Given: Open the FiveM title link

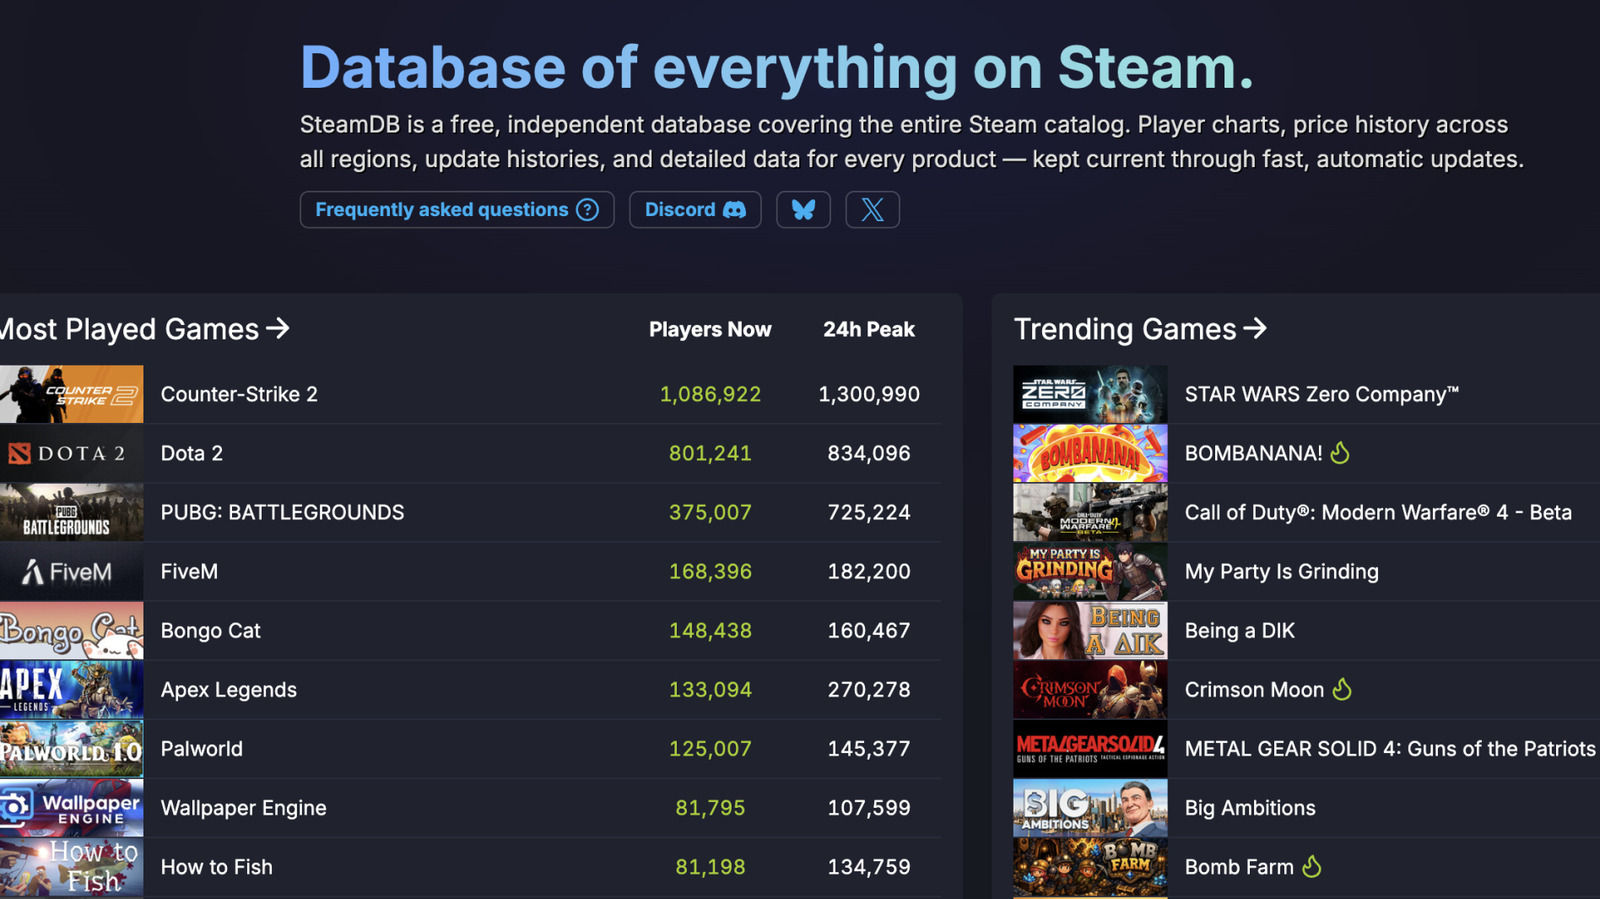Looking at the screenshot, I should 189,571.
